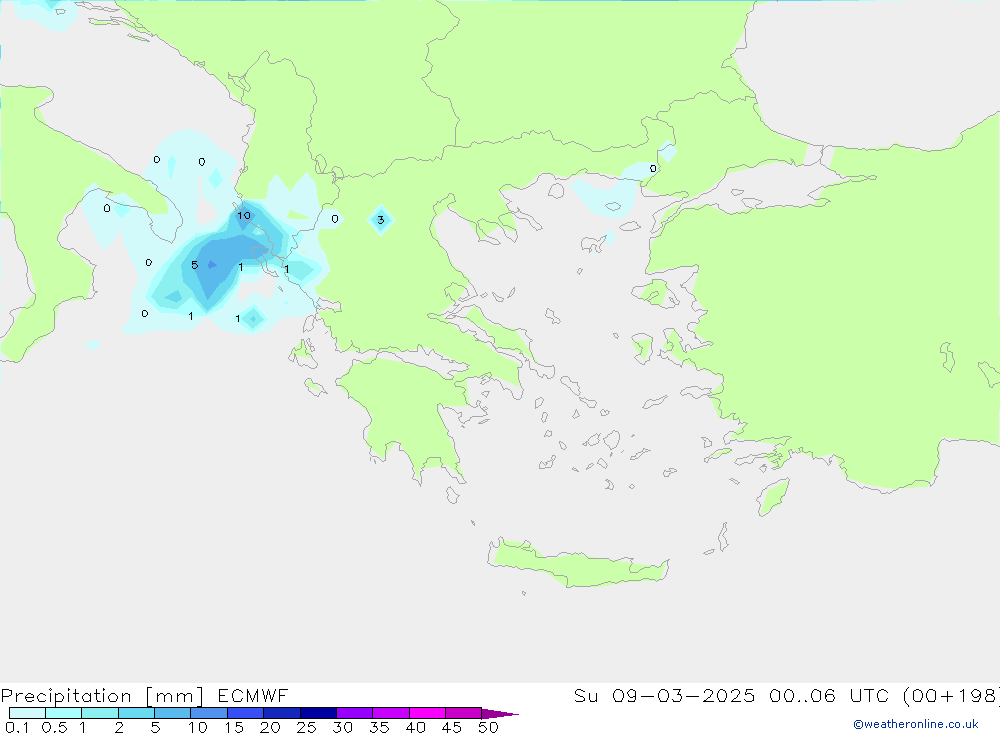Click the 2–5 mm legend color swatch

pos(136,713)
